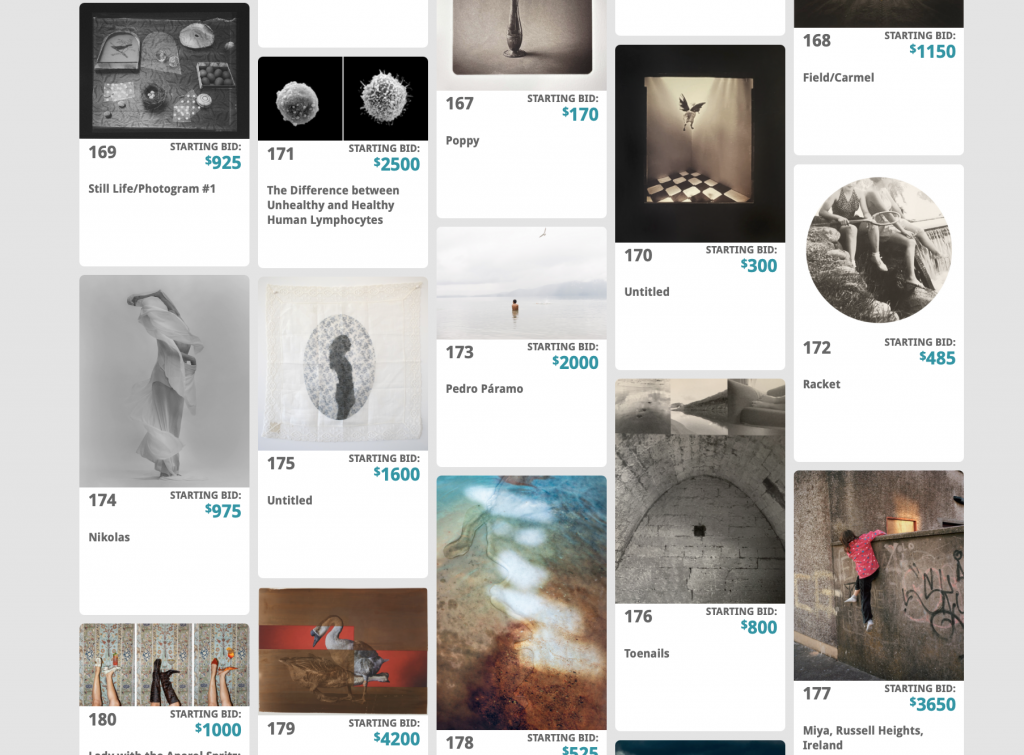Open the circular Racket photograph
The image size is (1024, 755).
(x=878, y=249)
